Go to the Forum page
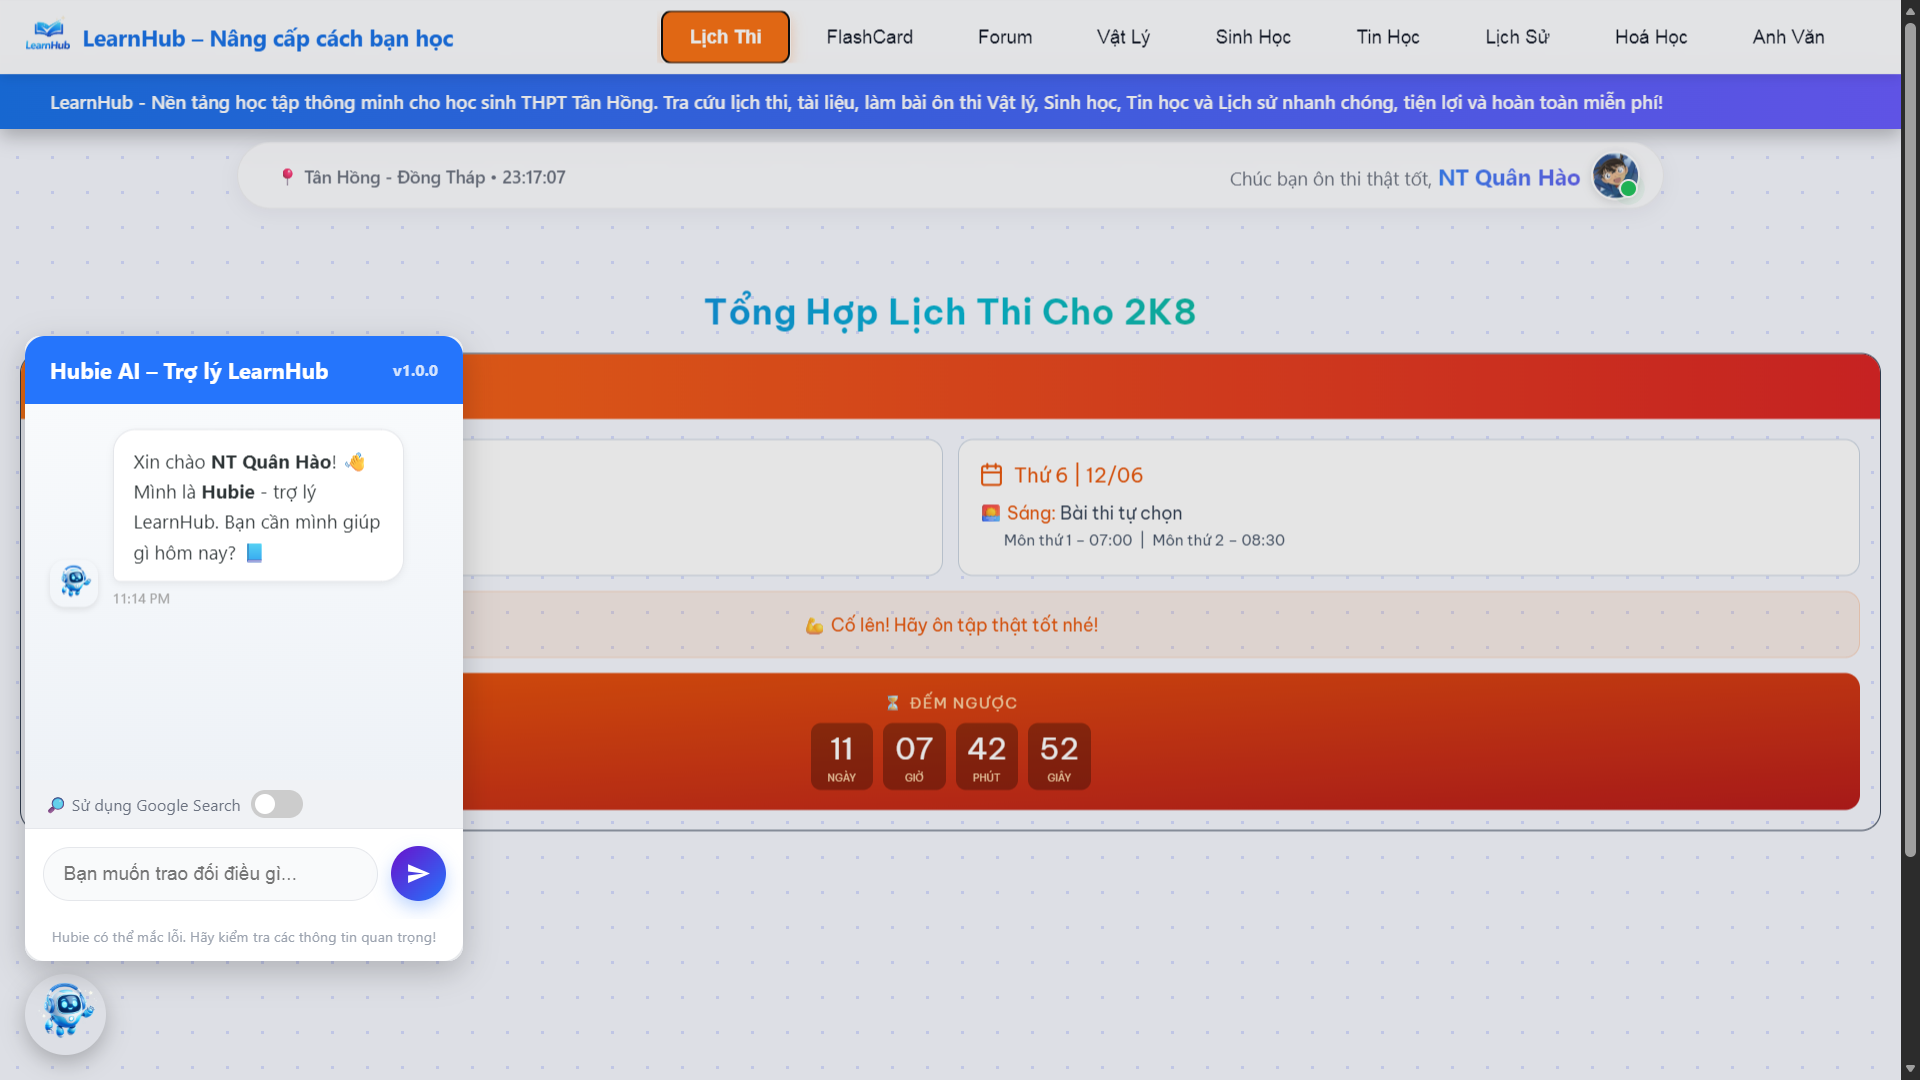1920x1080 pixels. coord(1005,37)
